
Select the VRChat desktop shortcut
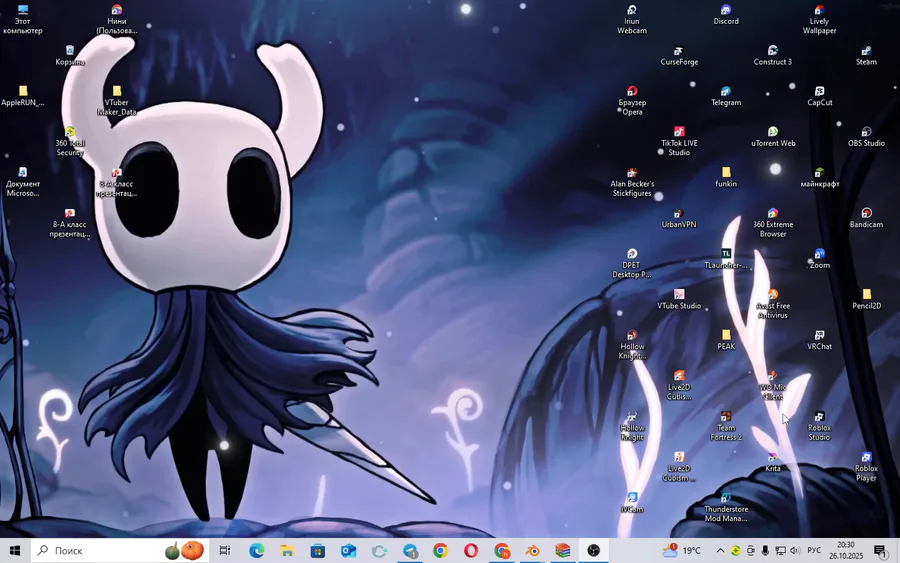click(x=820, y=340)
